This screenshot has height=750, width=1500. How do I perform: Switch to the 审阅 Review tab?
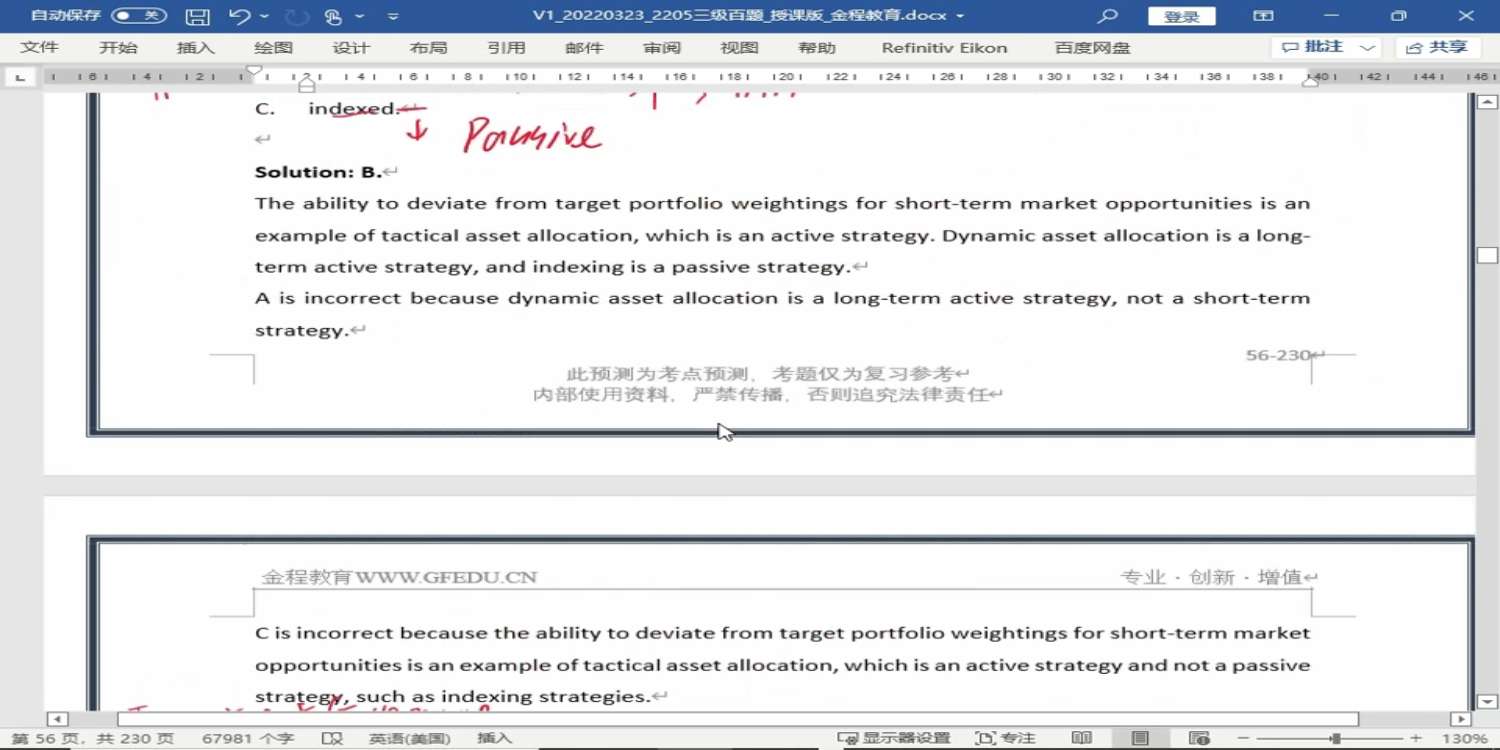click(662, 48)
